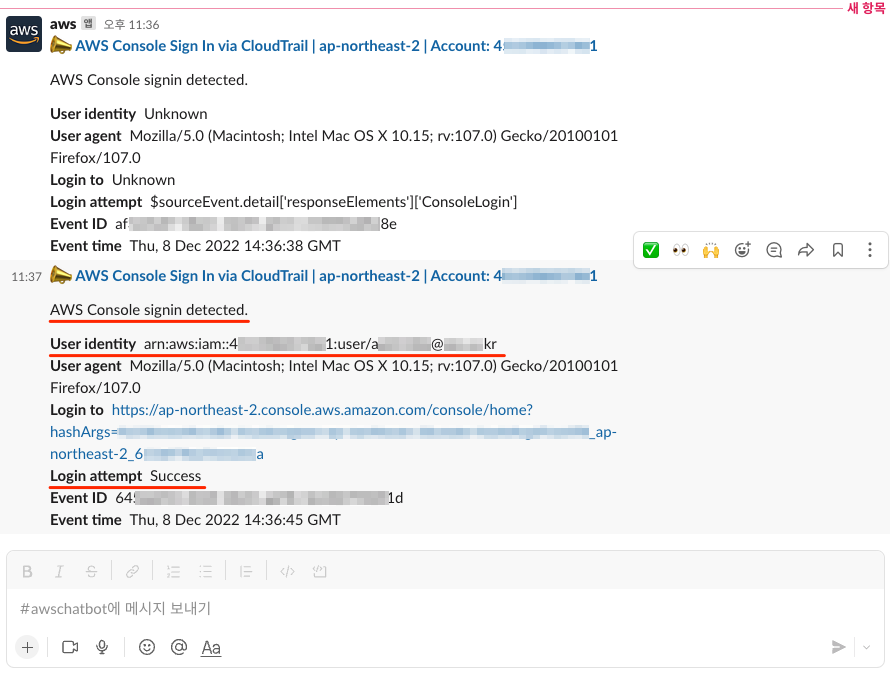Hide the formatting toolbar with the Aa button
This screenshot has height=673, width=890.
pyautogui.click(x=210, y=647)
